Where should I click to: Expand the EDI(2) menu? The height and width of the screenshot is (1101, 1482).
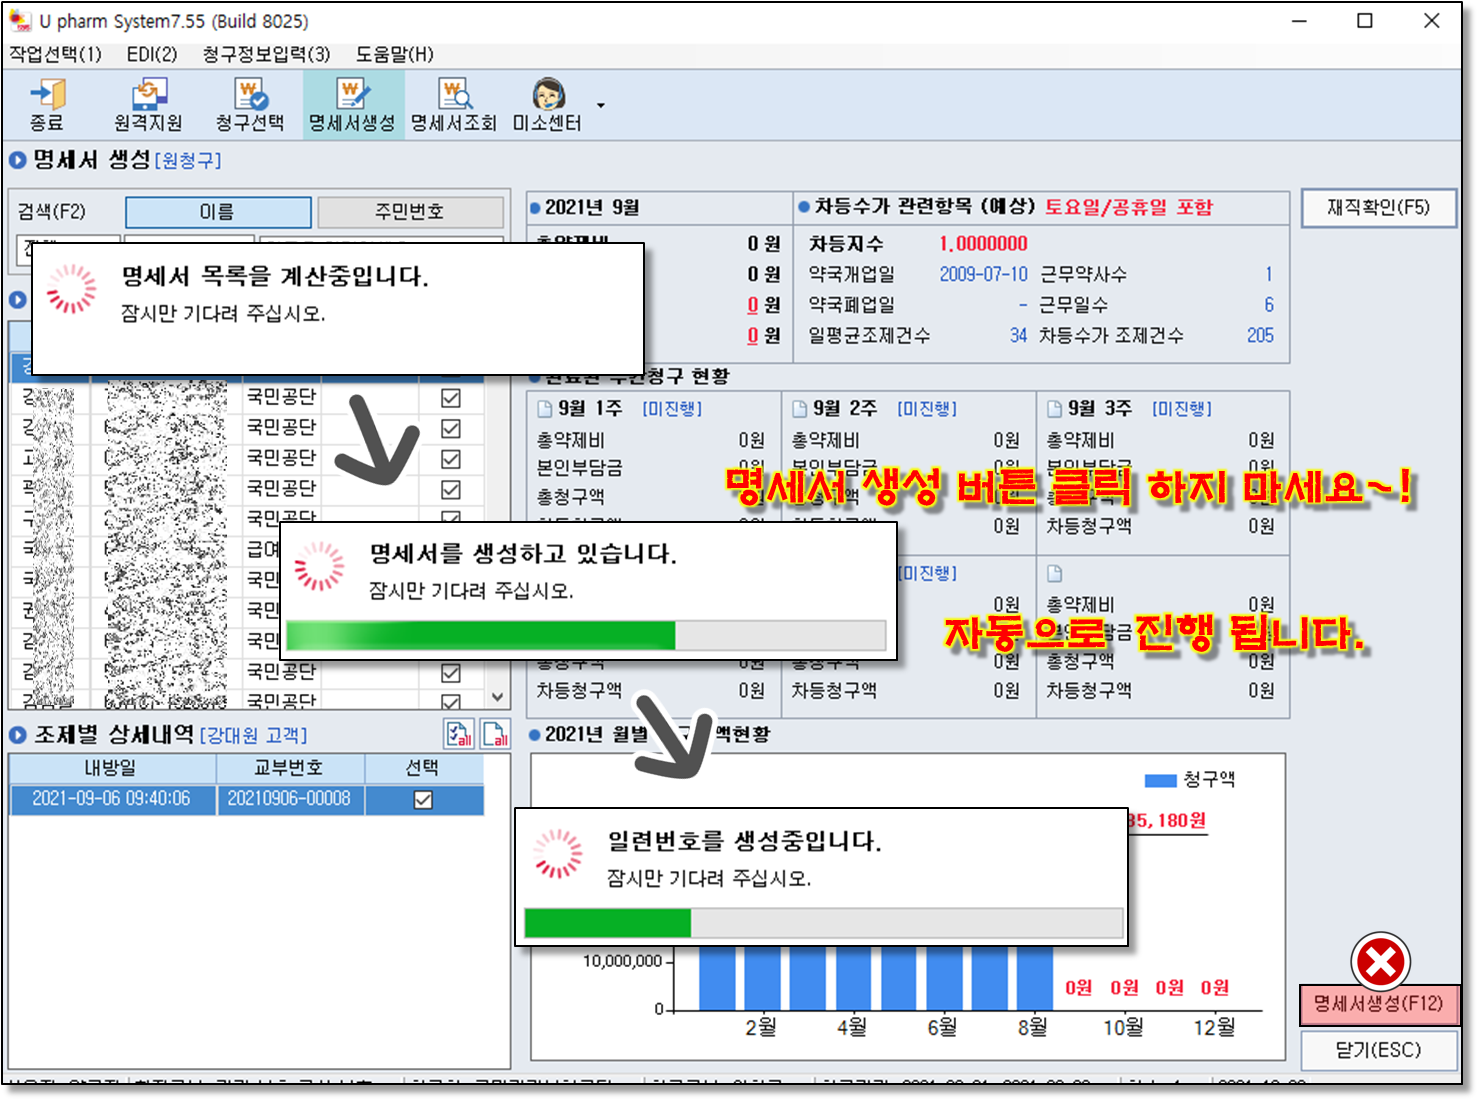point(152,54)
